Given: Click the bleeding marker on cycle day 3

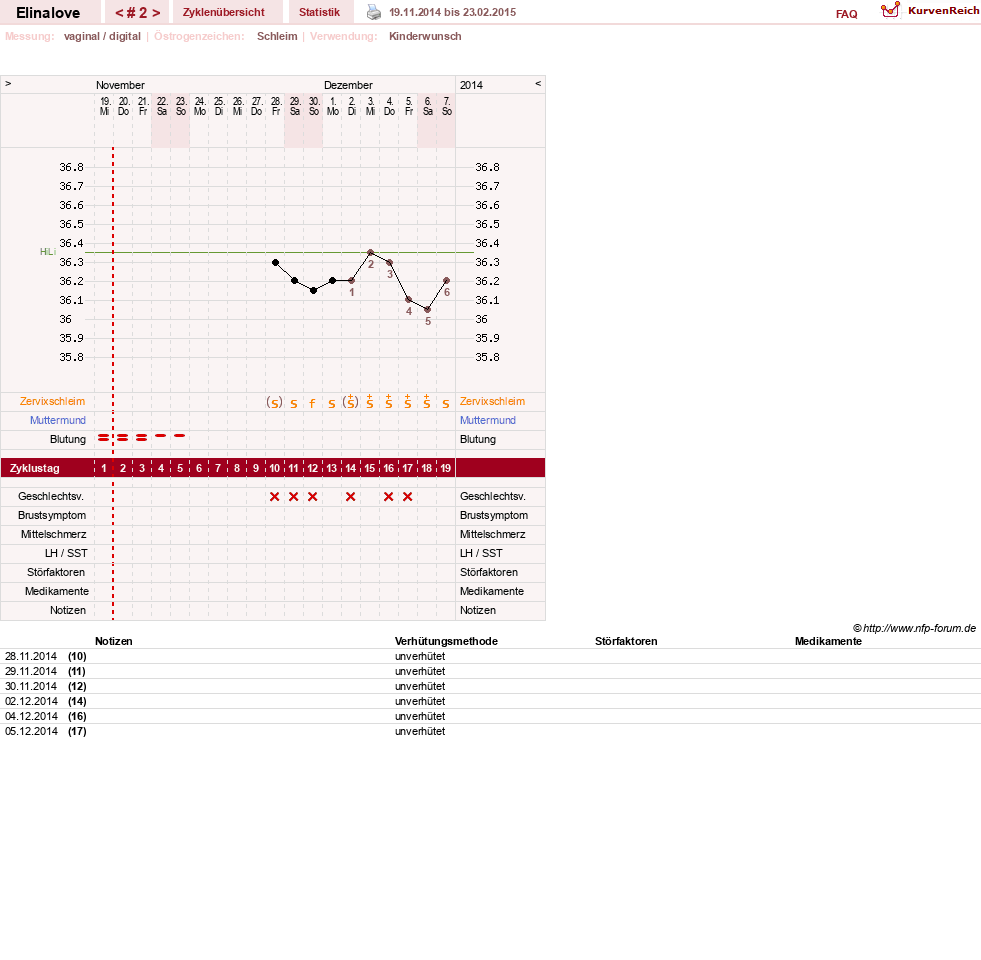Looking at the screenshot, I should (141, 437).
